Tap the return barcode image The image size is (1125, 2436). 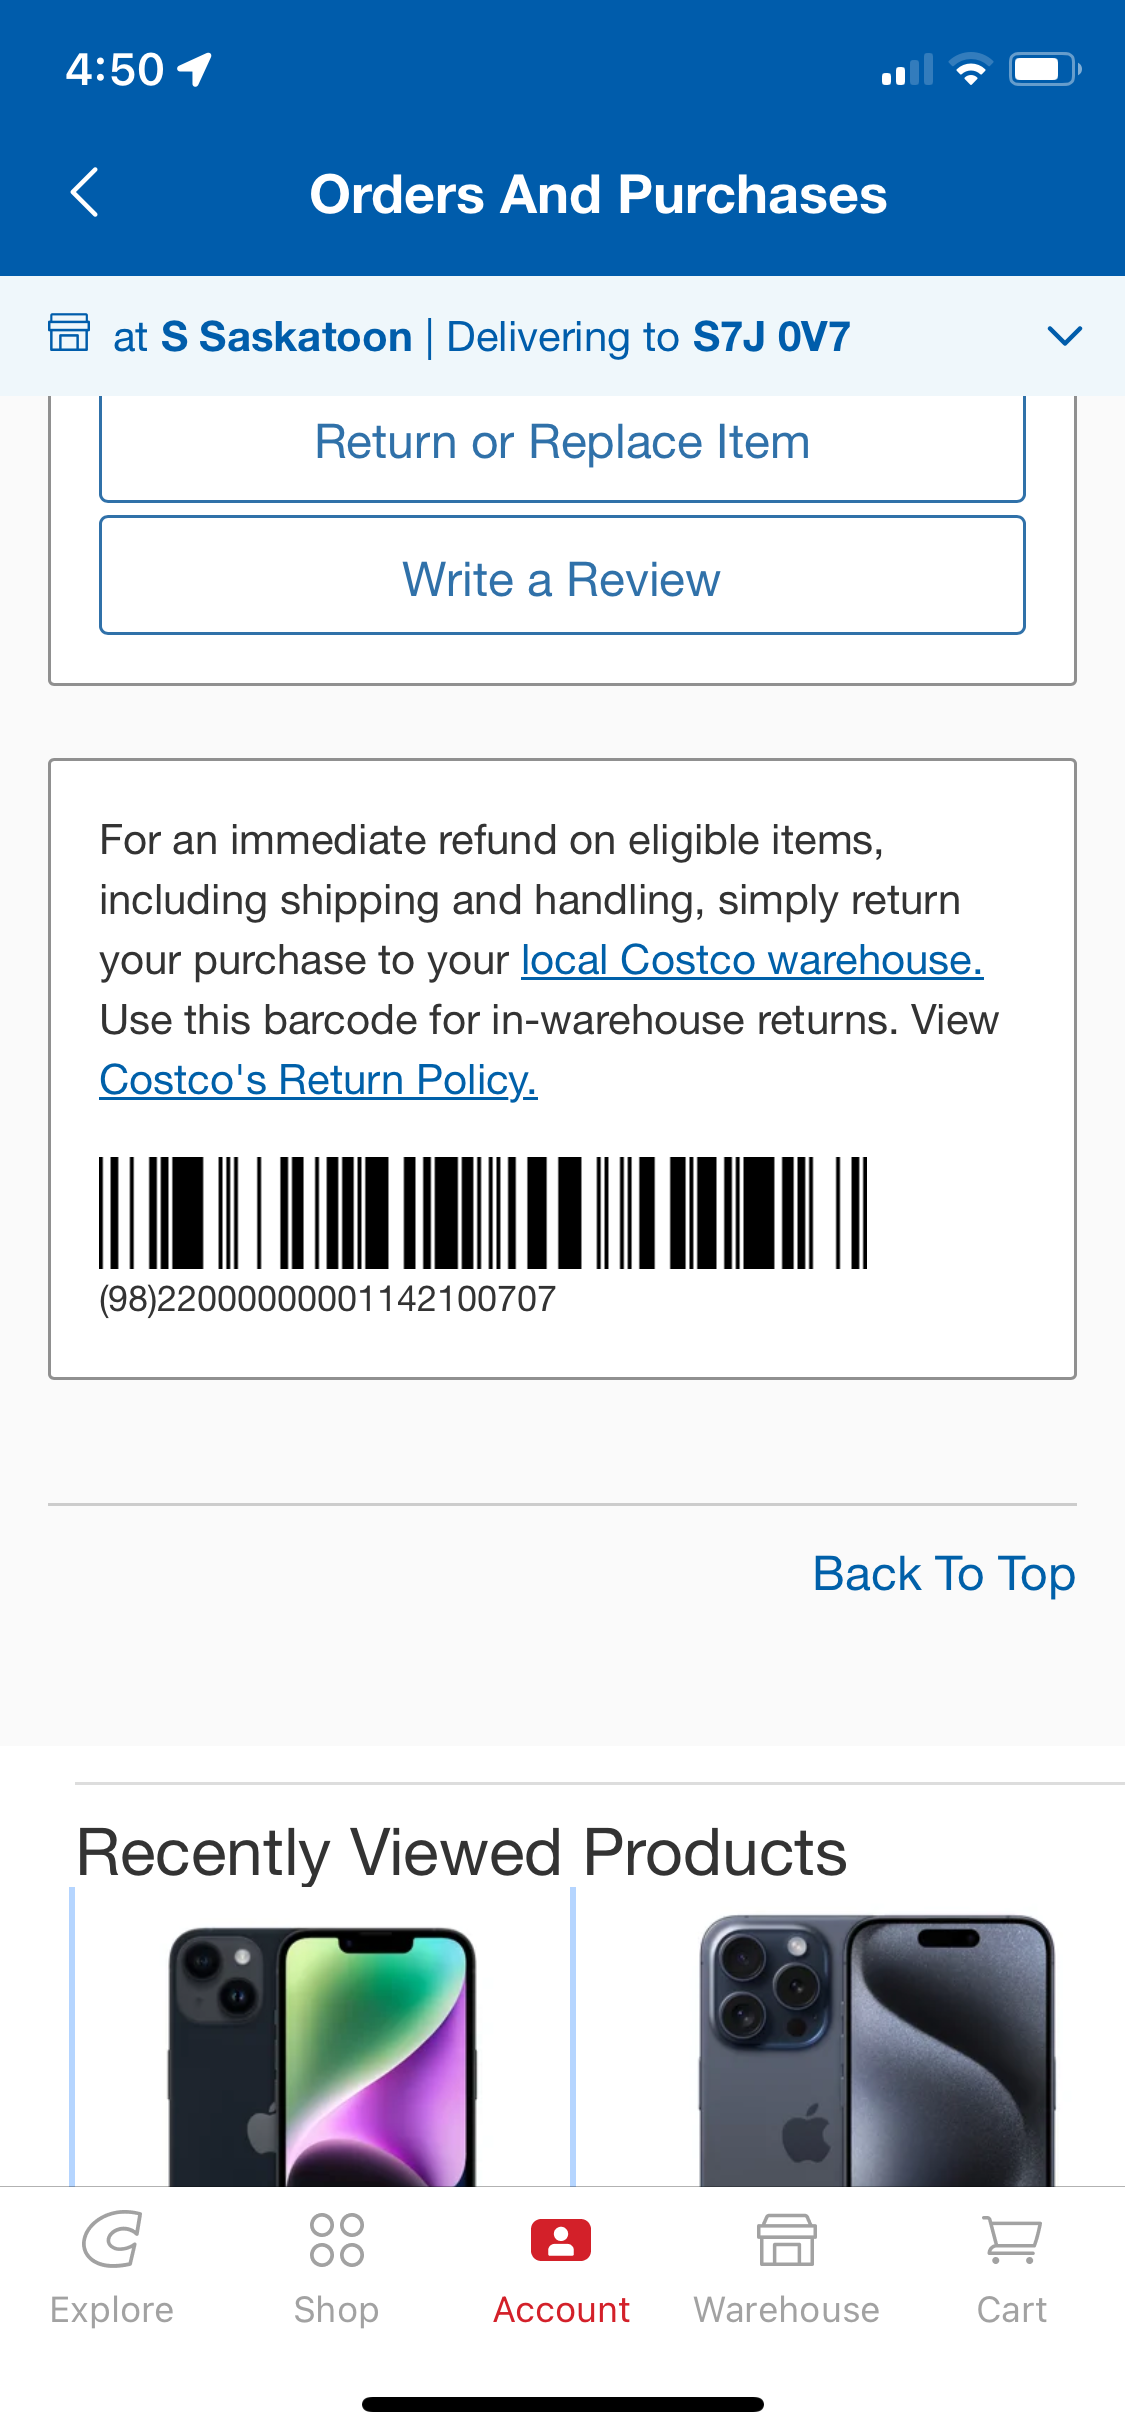click(x=483, y=1213)
